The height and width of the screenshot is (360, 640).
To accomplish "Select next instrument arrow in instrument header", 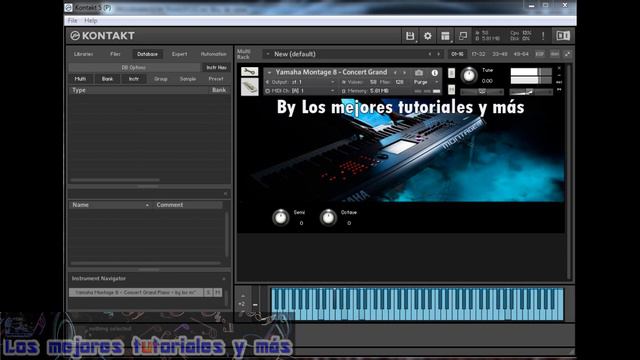I will pos(404,73).
